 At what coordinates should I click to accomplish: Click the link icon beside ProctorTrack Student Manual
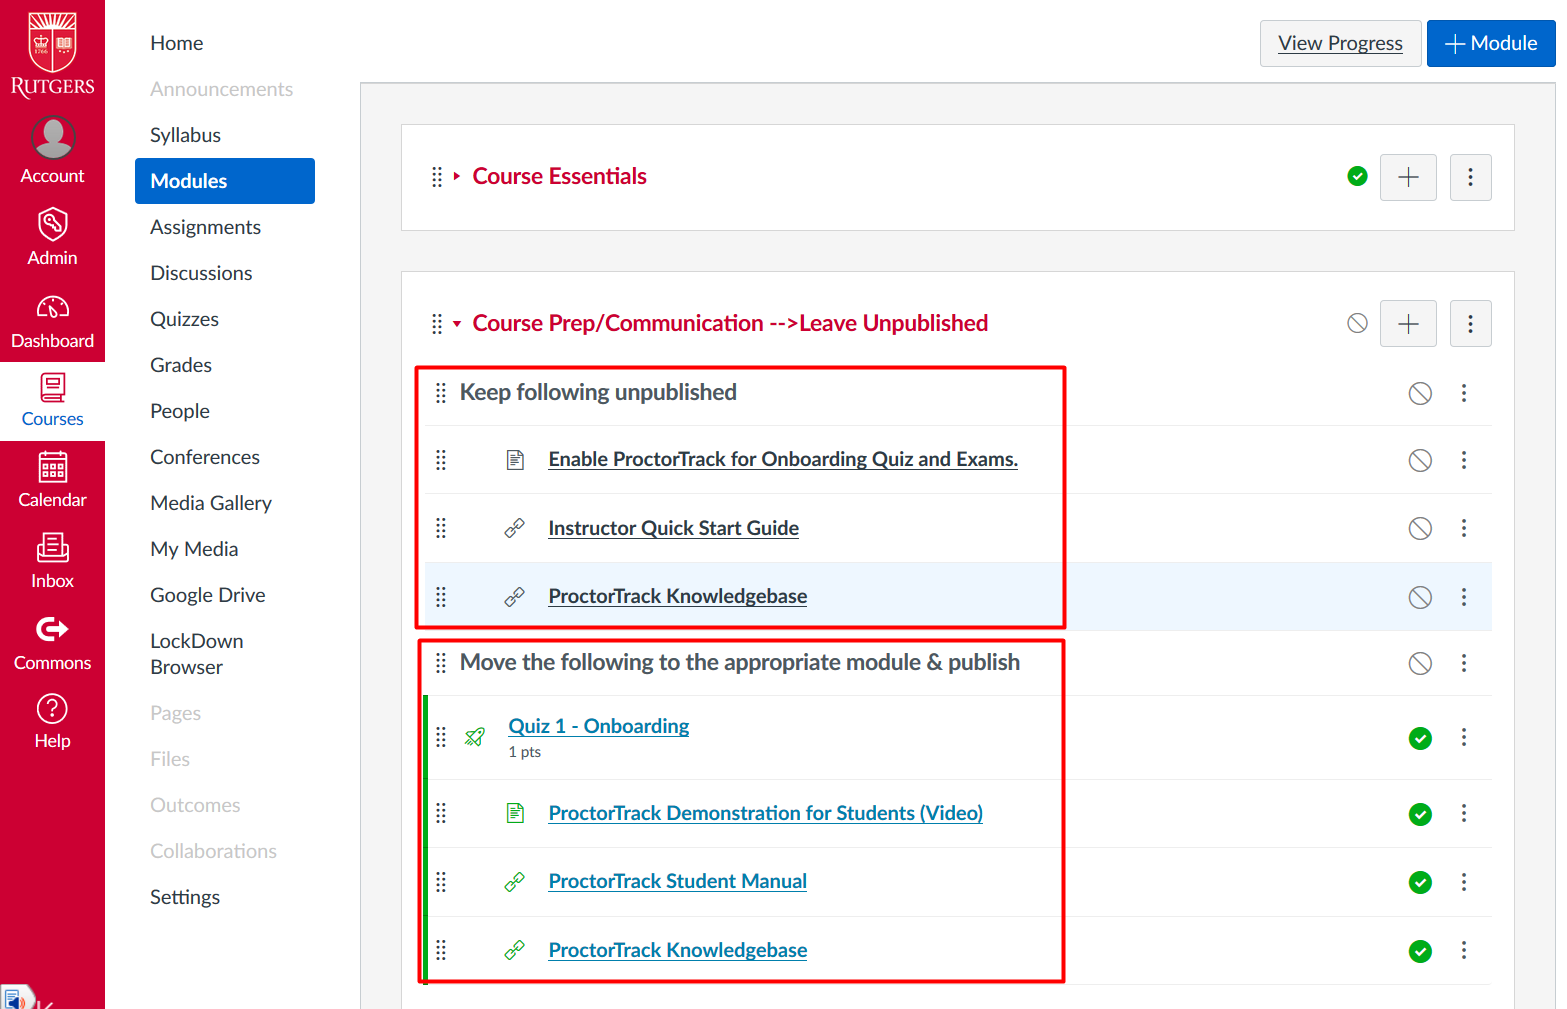515,882
